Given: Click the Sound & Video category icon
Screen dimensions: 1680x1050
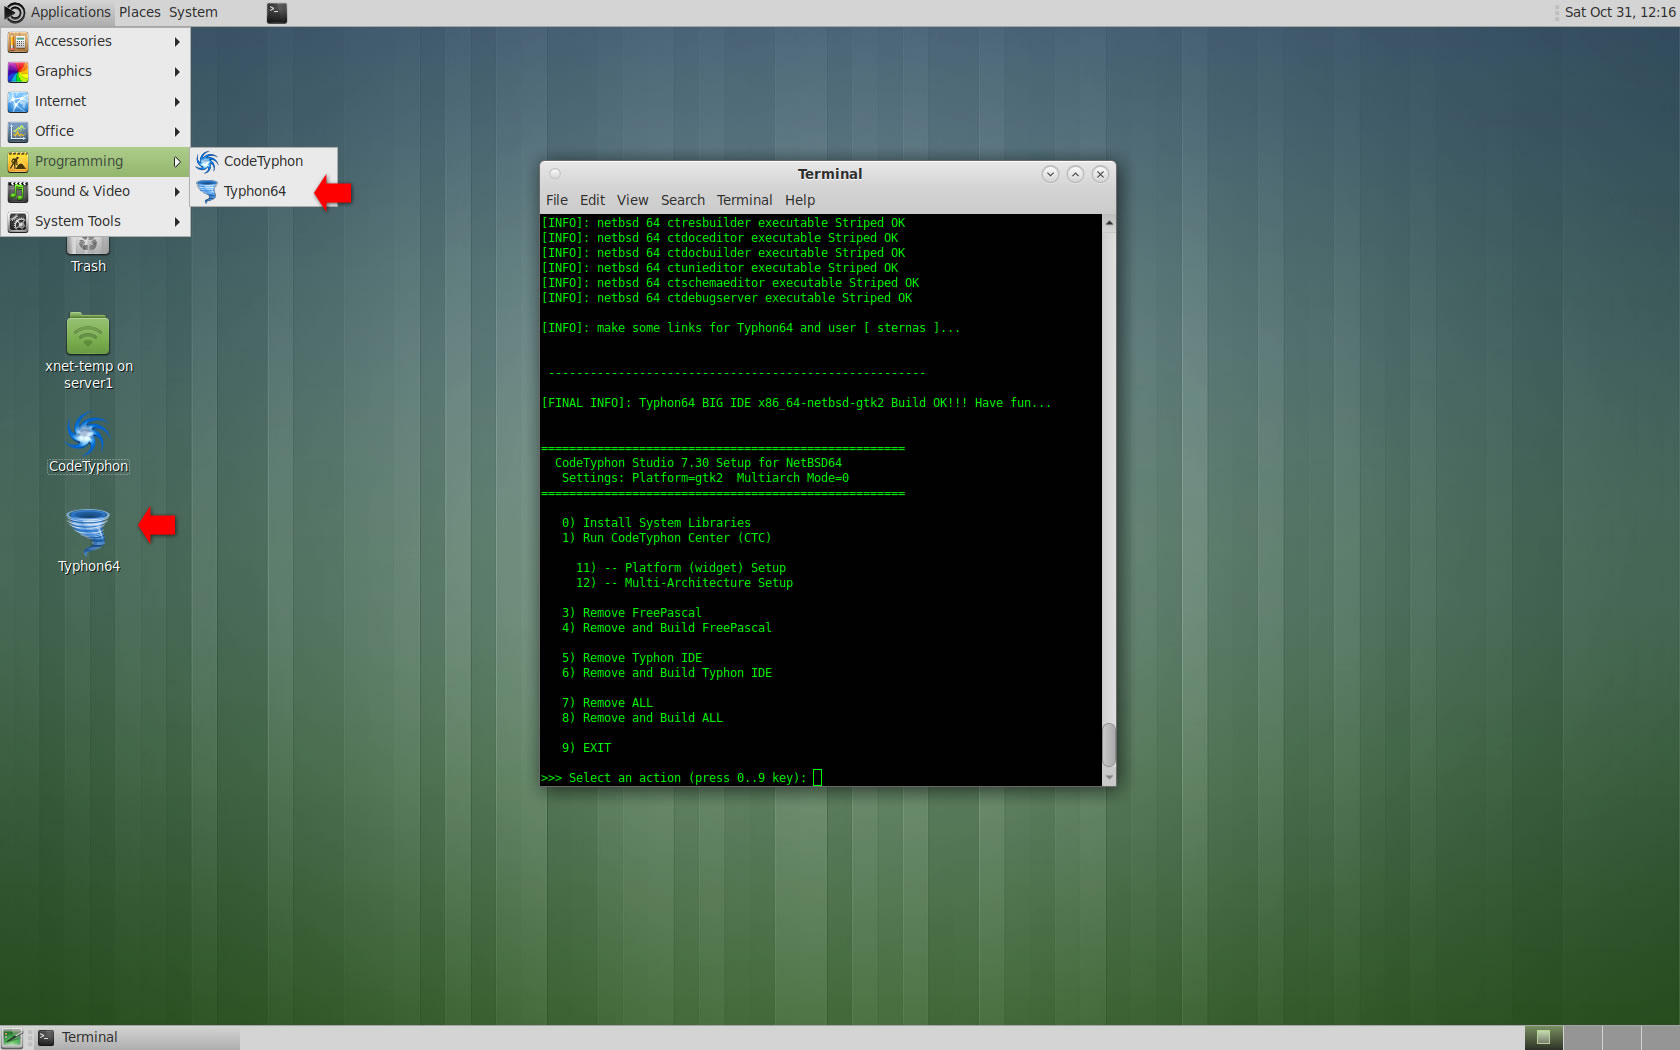Looking at the screenshot, I should [18, 191].
